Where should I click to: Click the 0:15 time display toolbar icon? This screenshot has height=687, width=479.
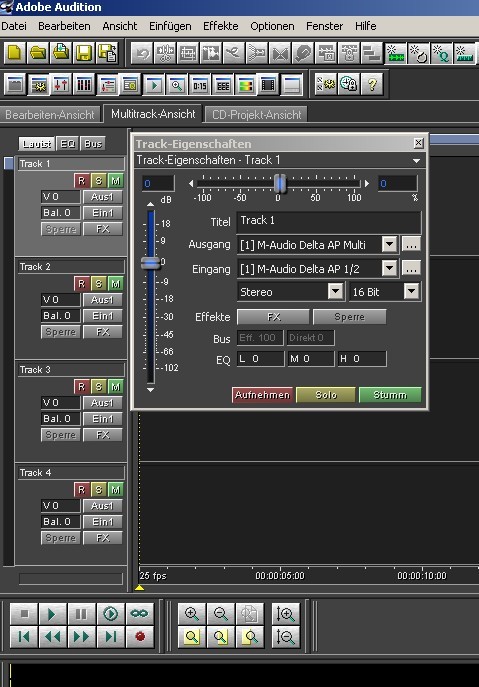point(200,84)
